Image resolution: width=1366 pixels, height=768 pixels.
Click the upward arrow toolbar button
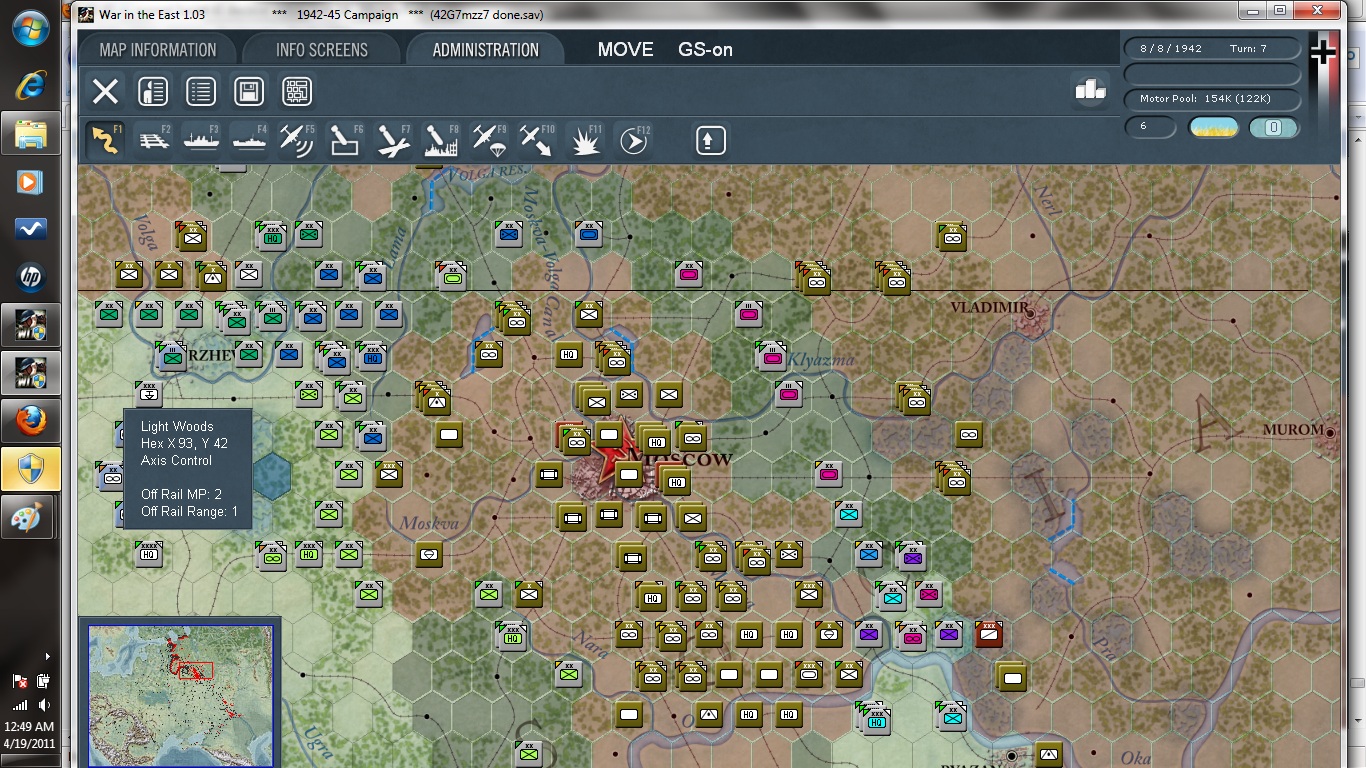710,140
